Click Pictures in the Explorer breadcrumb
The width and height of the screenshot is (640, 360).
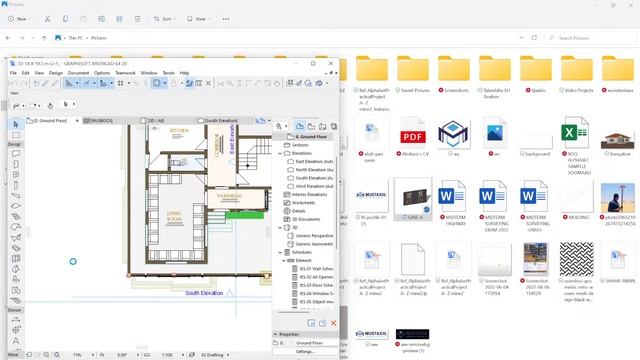(98, 38)
